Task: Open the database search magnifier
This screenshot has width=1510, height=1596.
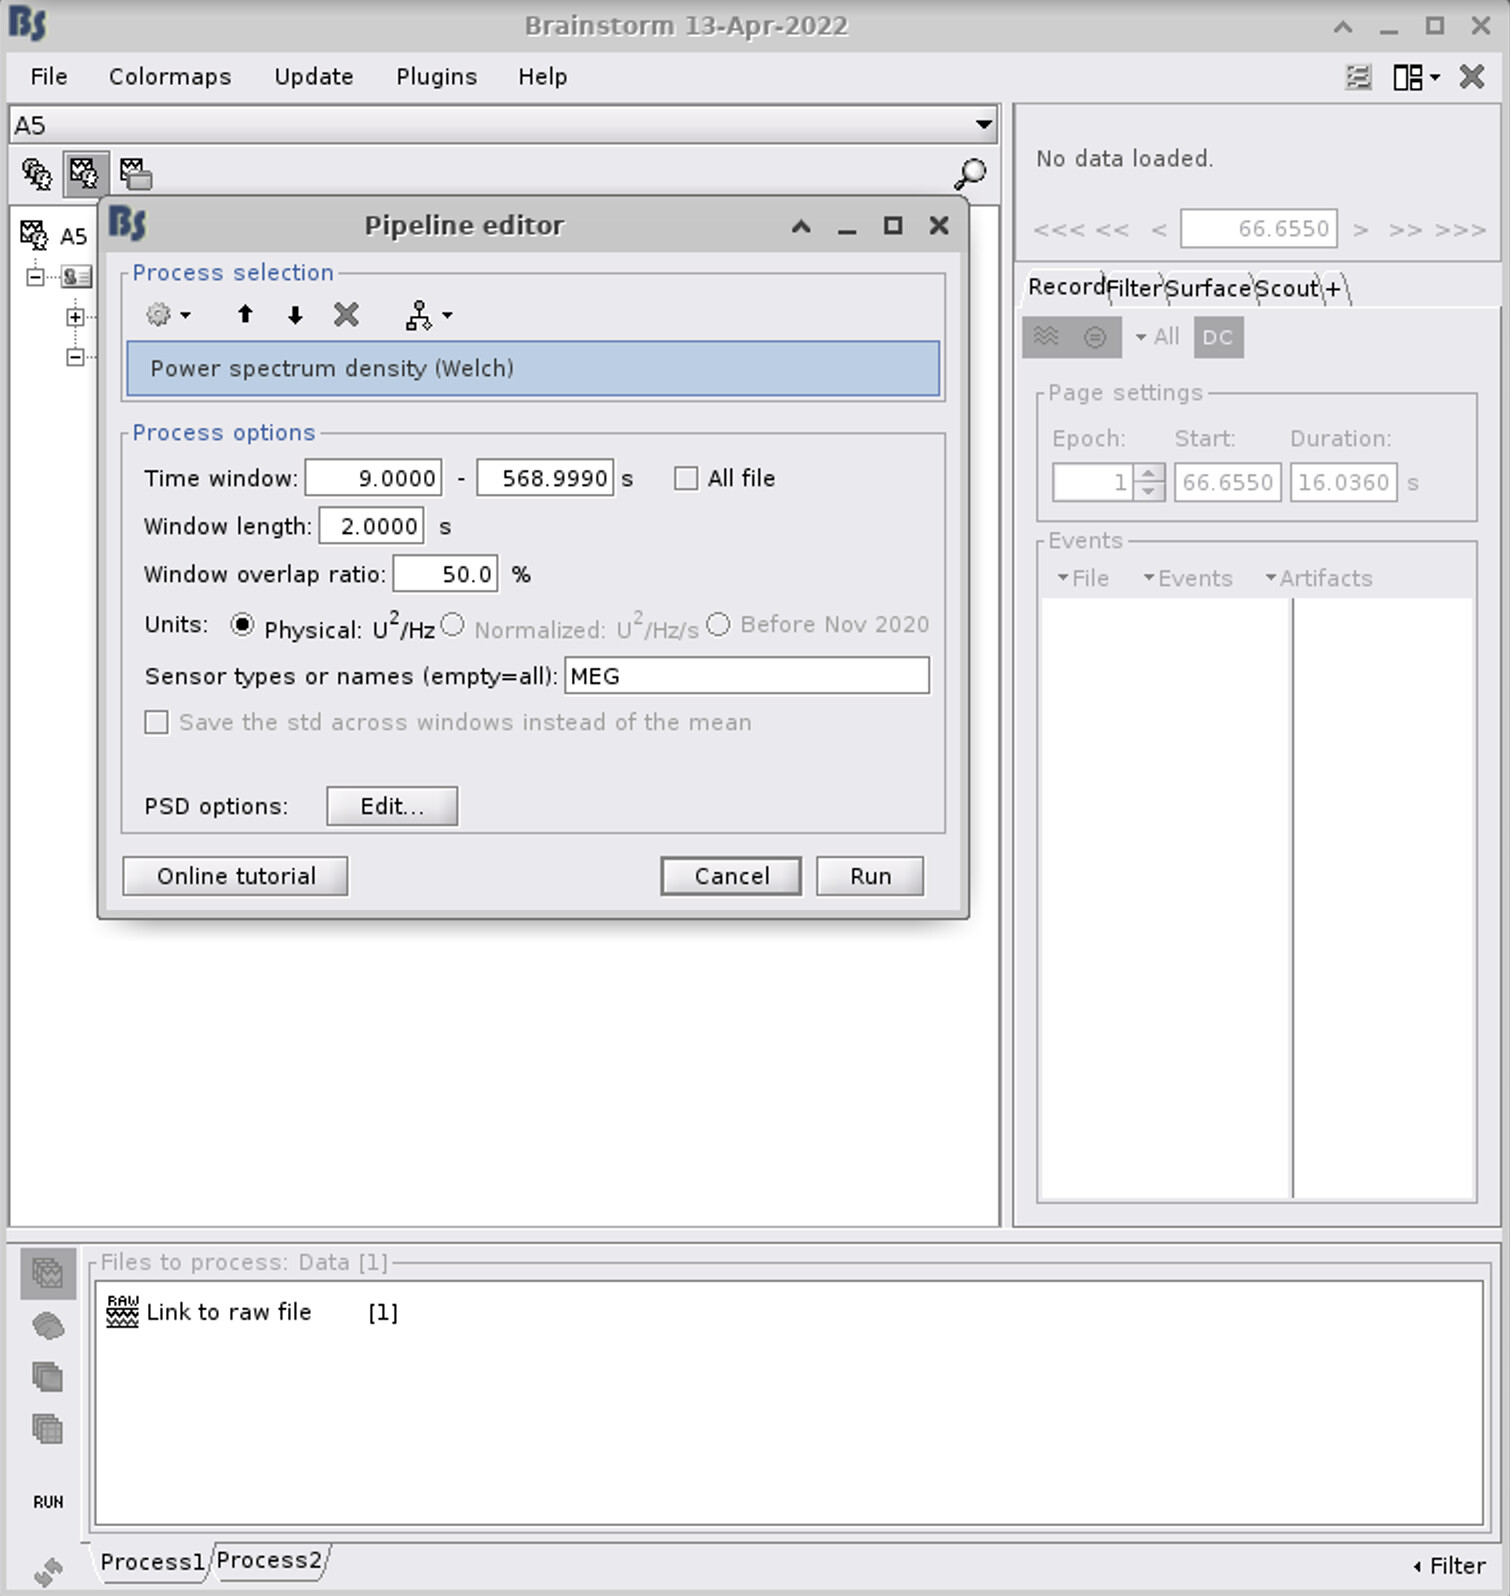Action: [x=969, y=174]
